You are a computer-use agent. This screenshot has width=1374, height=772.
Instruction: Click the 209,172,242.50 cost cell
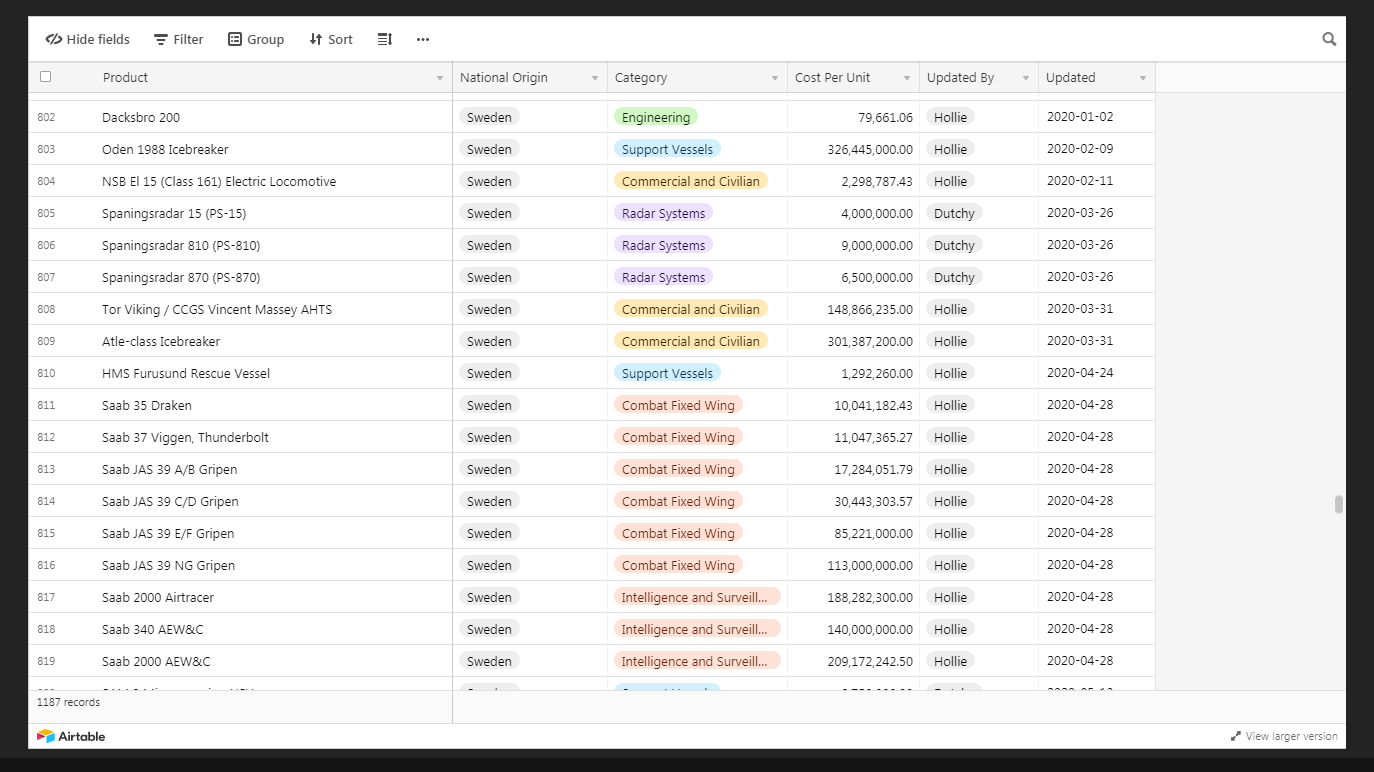click(853, 661)
